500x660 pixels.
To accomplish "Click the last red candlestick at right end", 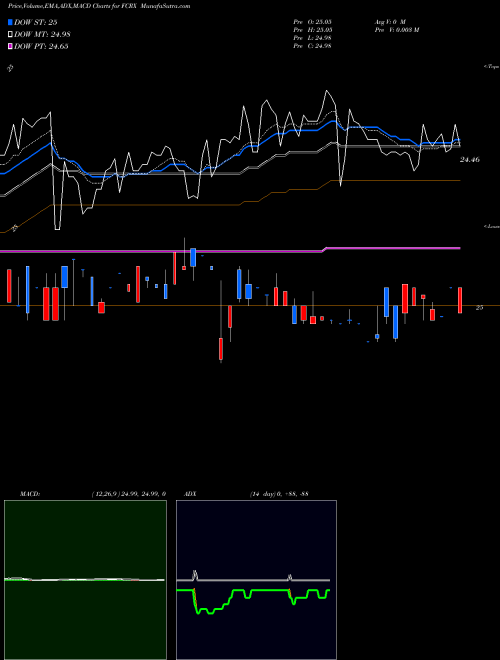I will tap(460, 300).
